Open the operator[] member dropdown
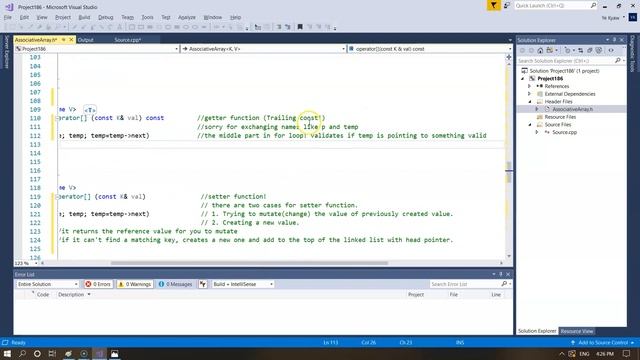Screen dimensions: 640x360 click(430, 49)
